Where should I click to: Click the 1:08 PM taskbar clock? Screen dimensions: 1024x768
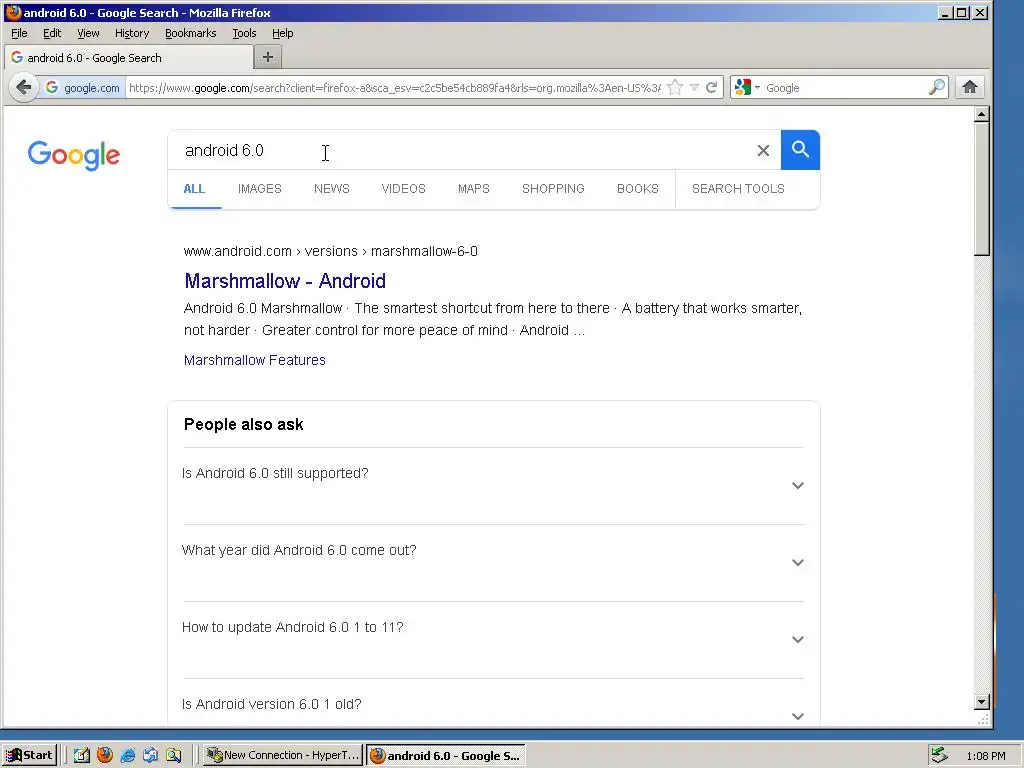985,756
